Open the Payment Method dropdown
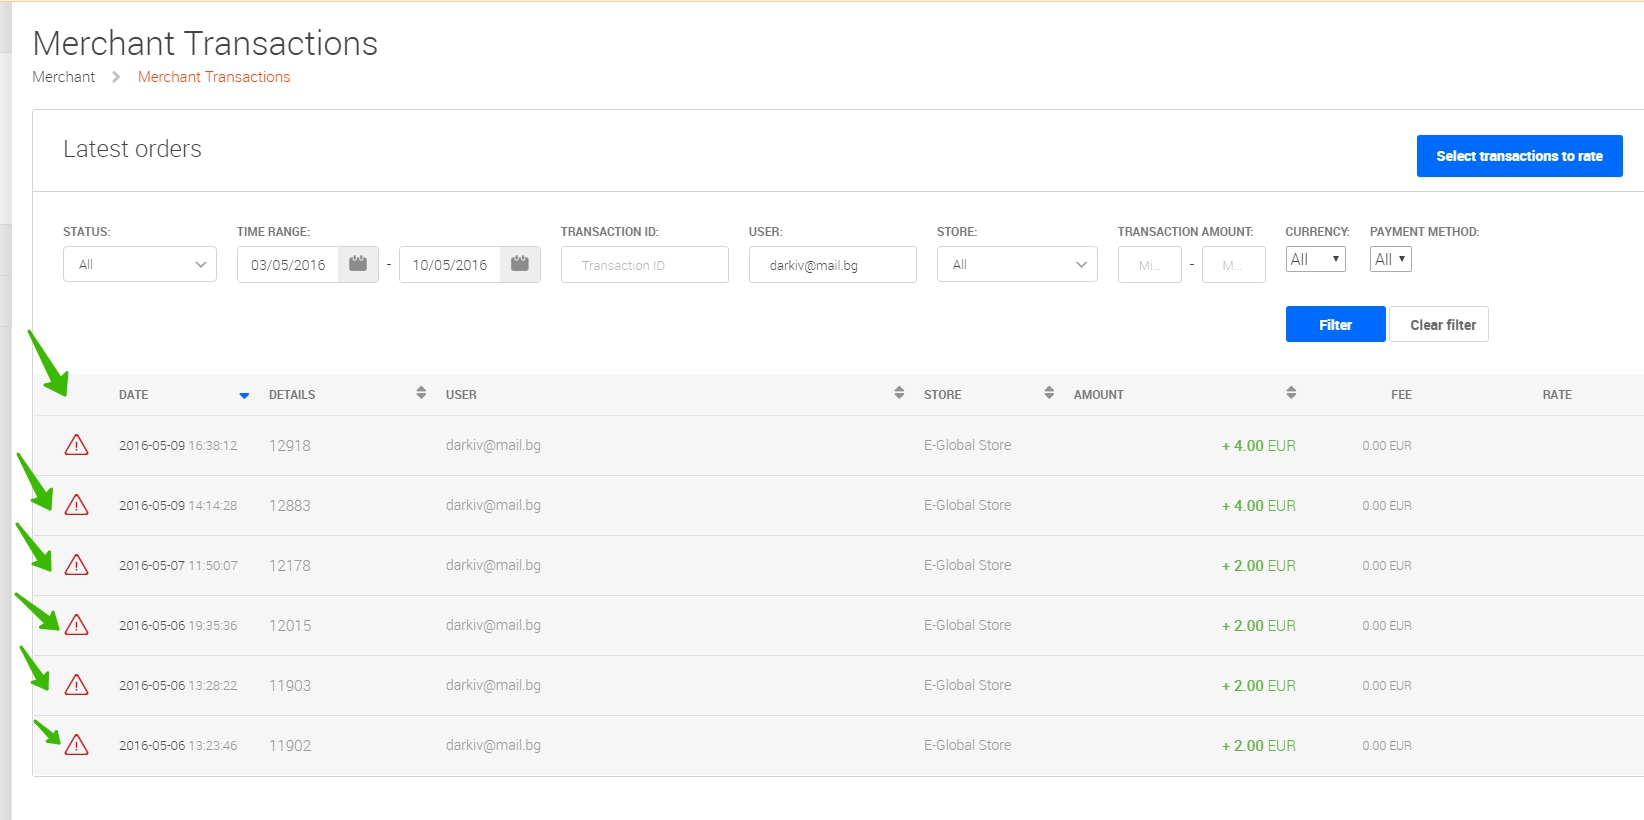The image size is (1644, 820). coord(1390,259)
